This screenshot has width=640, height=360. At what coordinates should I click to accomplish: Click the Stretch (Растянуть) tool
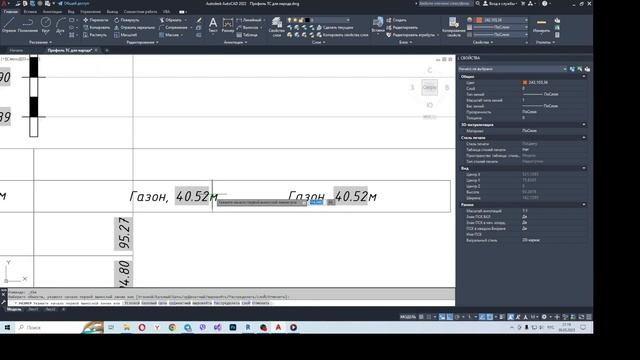(95, 35)
